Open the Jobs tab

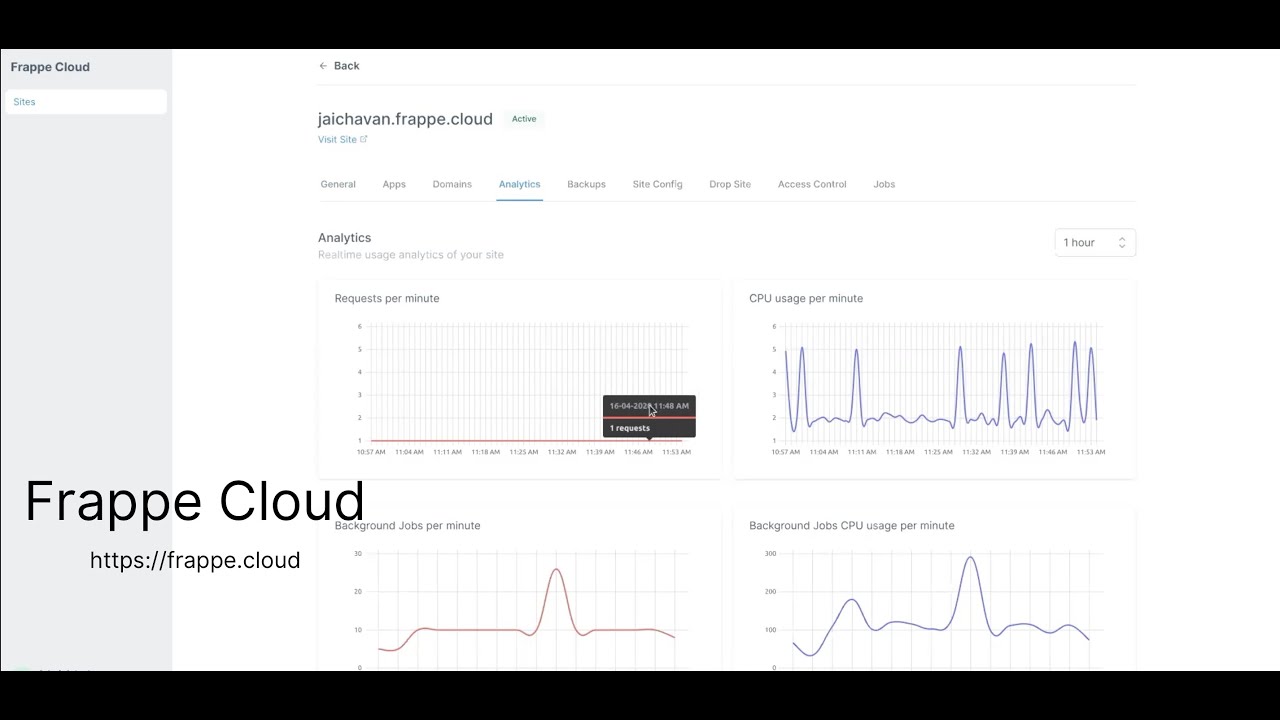click(x=884, y=184)
